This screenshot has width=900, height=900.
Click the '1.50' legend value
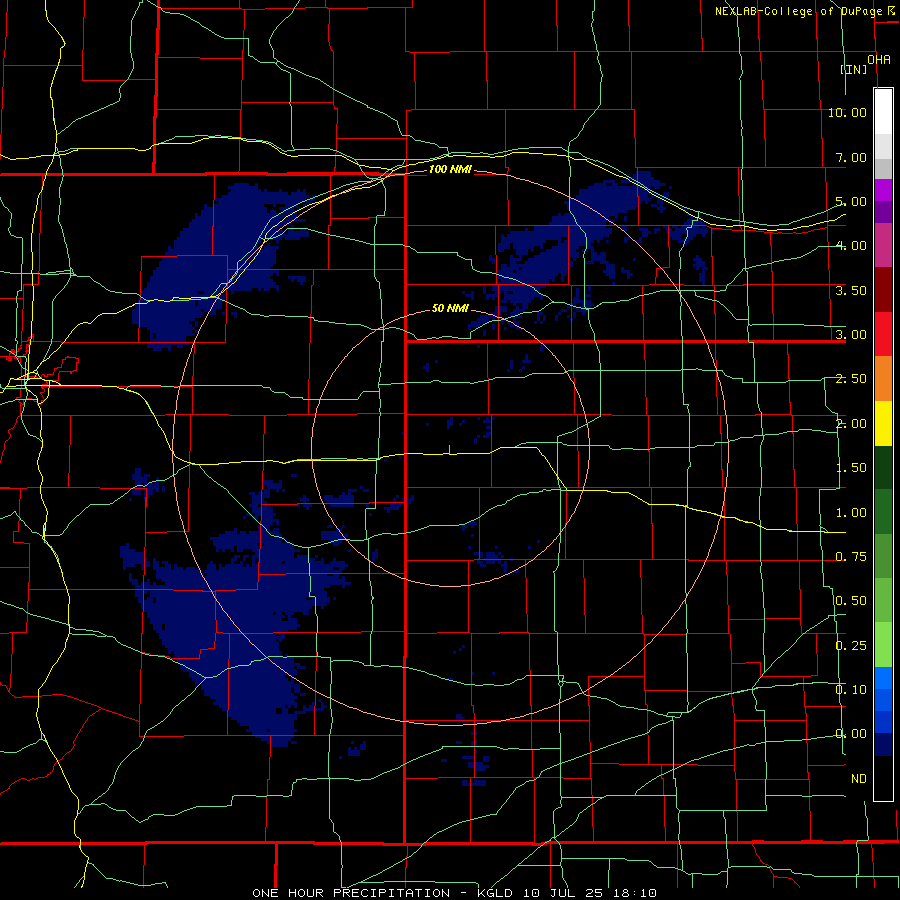point(851,468)
